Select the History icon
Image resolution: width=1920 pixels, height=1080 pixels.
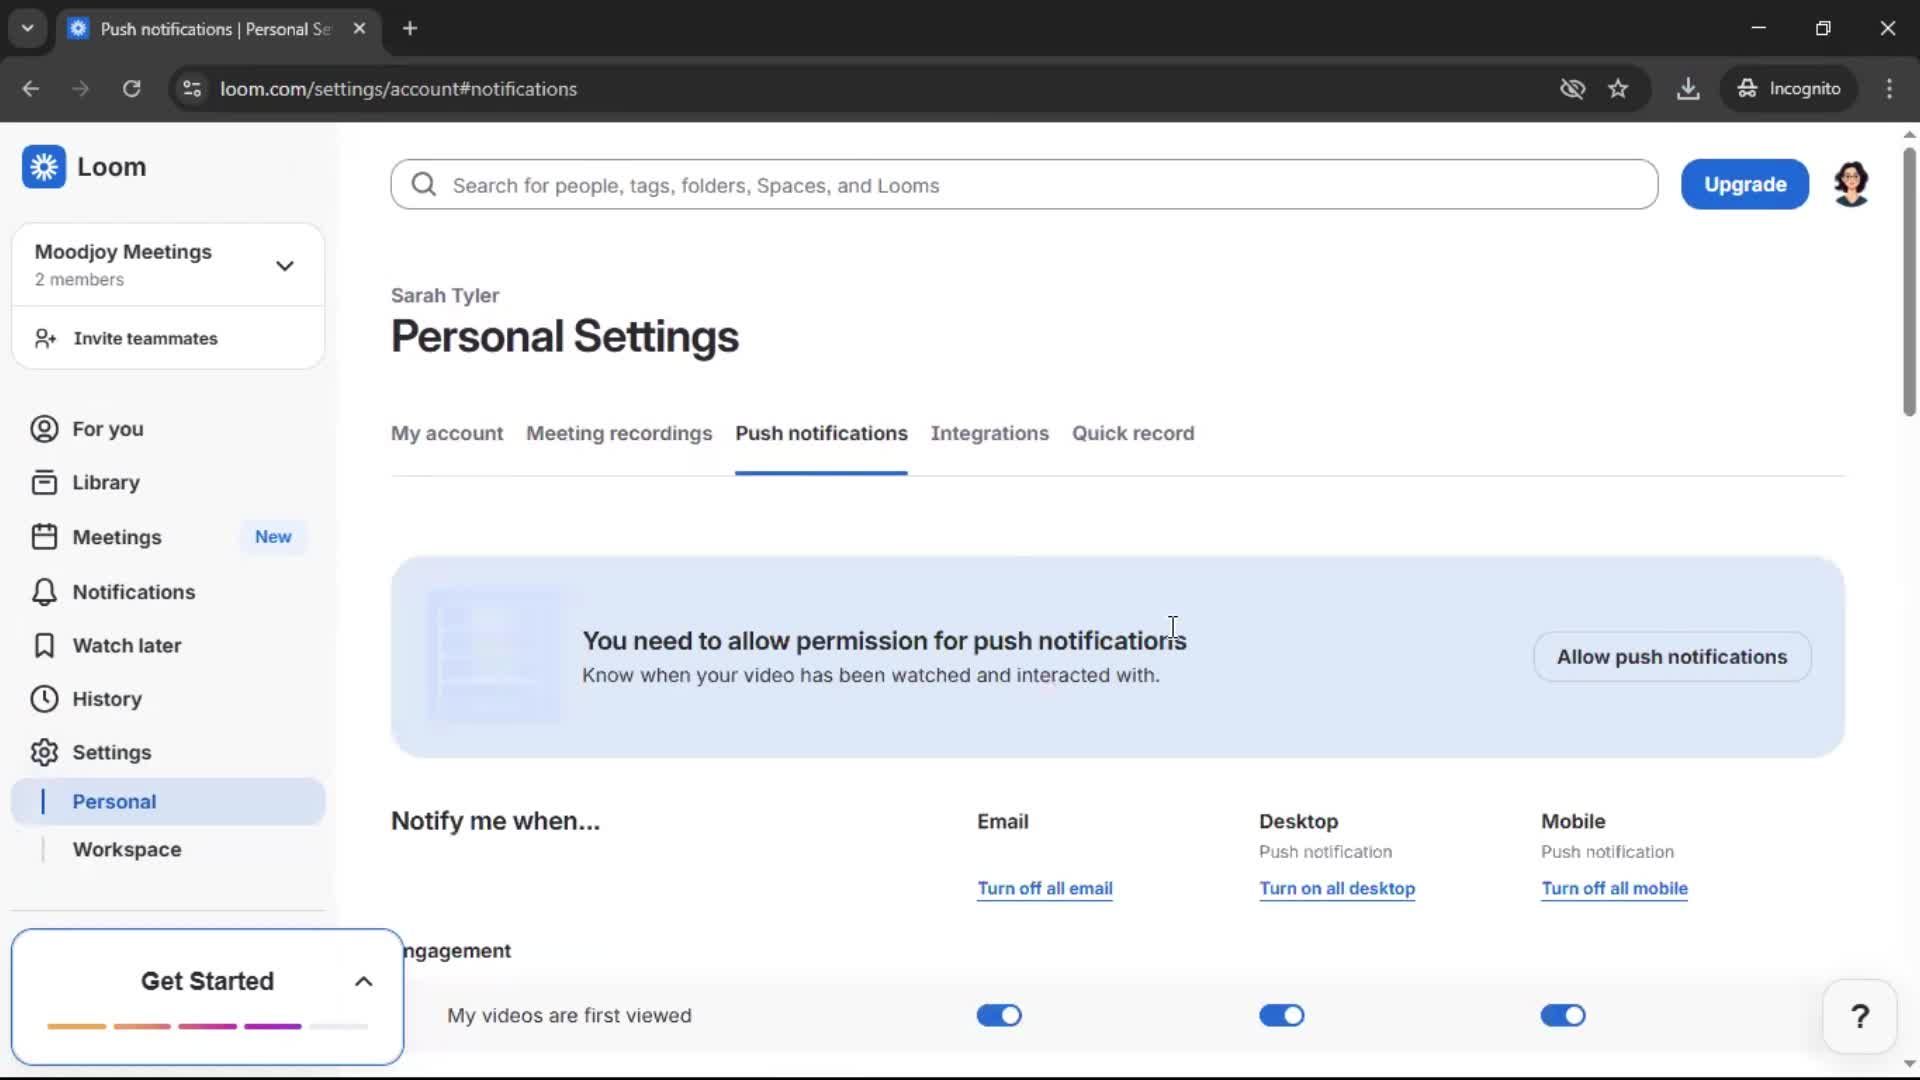pos(43,699)
